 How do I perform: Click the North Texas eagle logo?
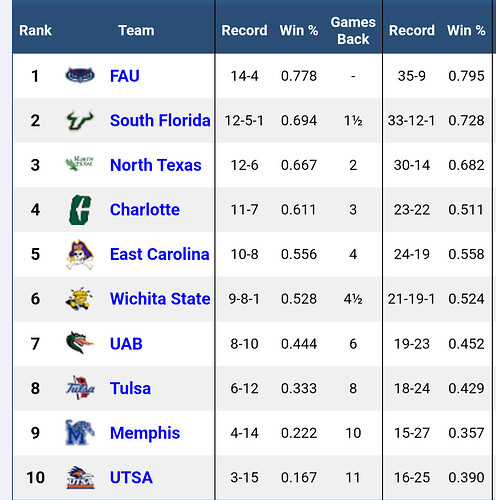click(x=79, y=164)
